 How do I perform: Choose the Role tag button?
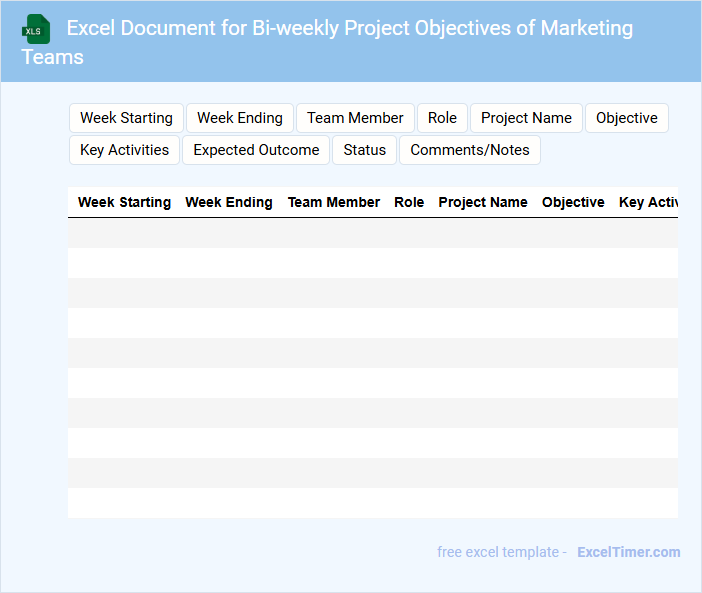click(x=442, y=118)
